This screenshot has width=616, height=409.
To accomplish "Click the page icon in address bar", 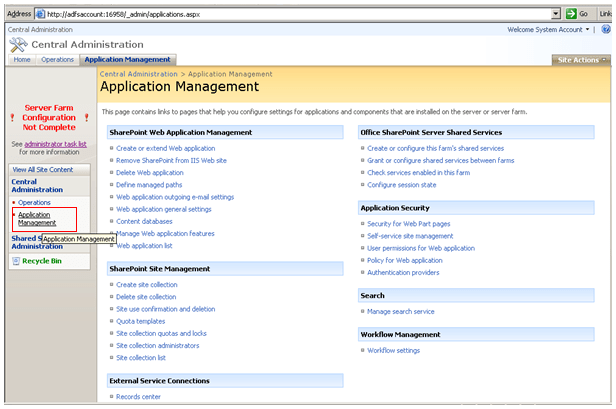I will click(x=40, y=14).
